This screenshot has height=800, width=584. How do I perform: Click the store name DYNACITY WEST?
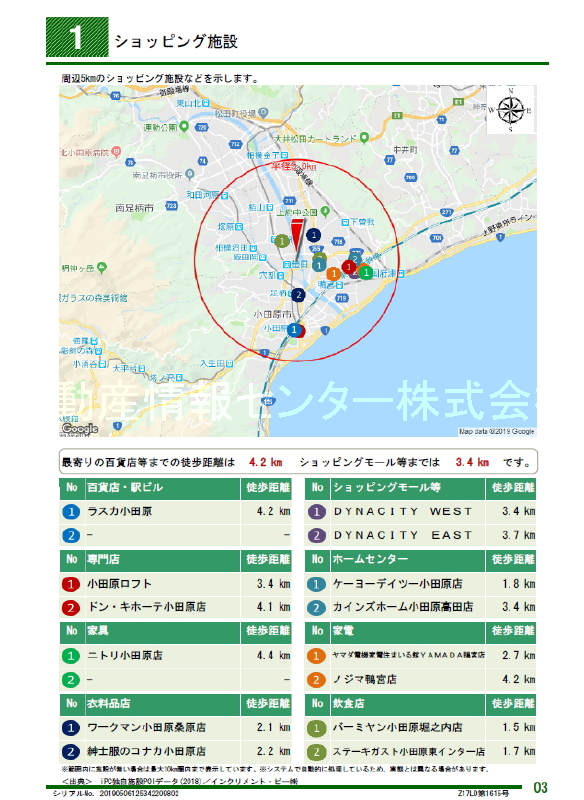click(x=403, y=512)
